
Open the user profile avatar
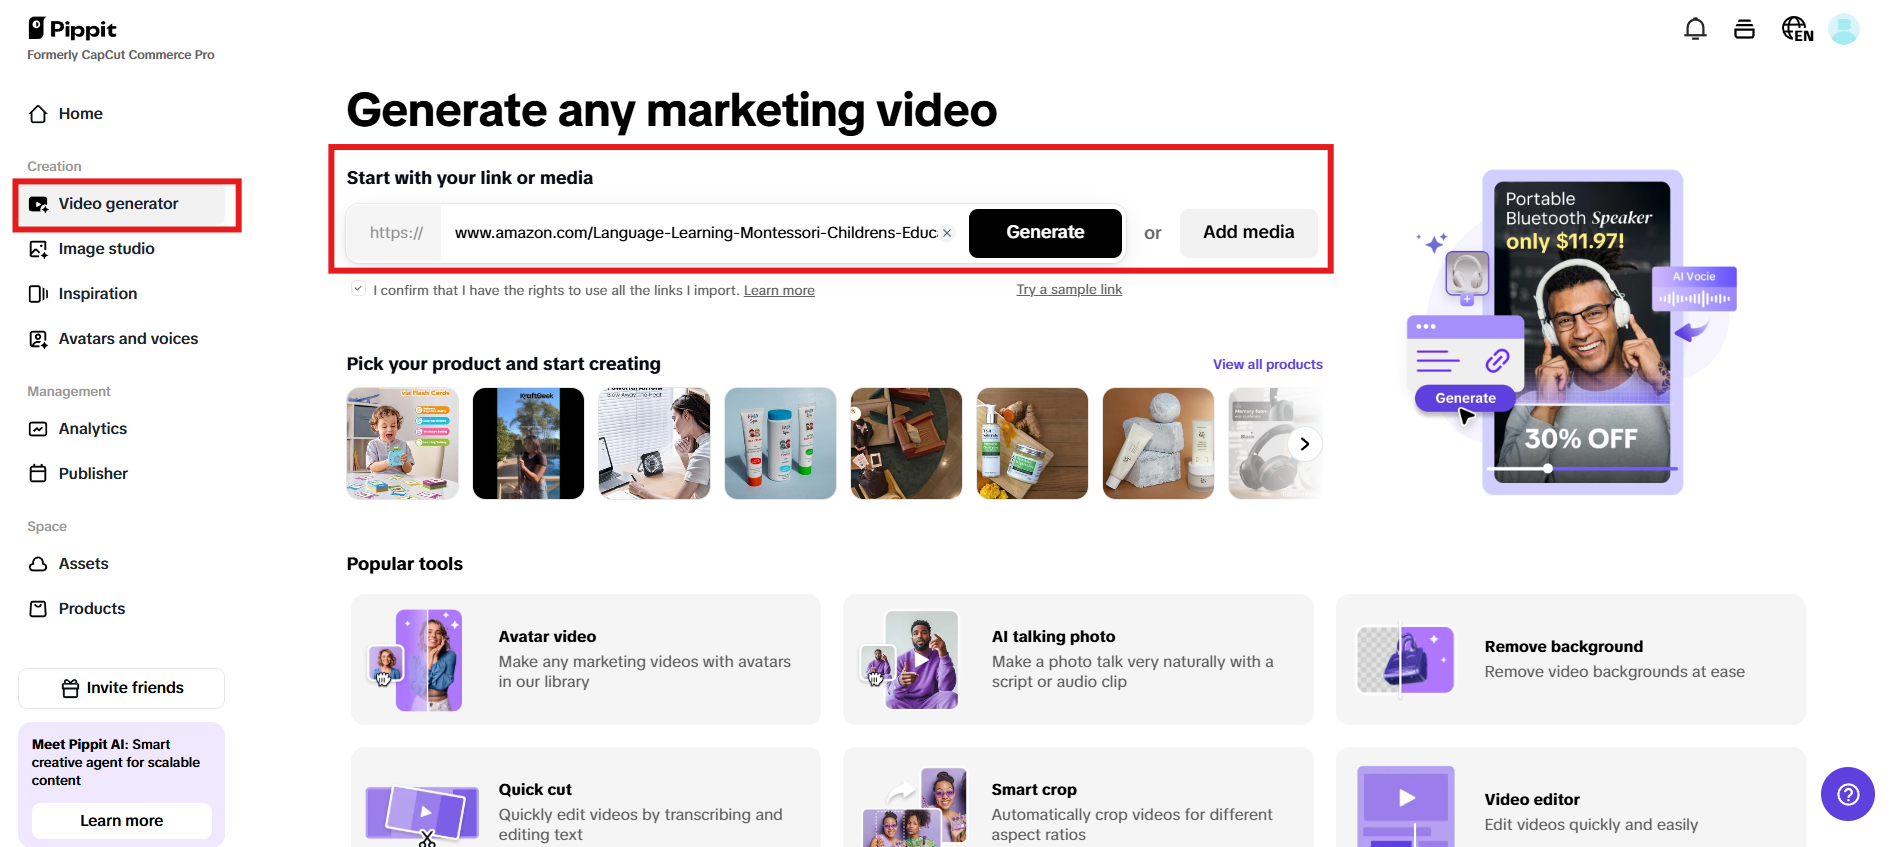coord(1843,29)
